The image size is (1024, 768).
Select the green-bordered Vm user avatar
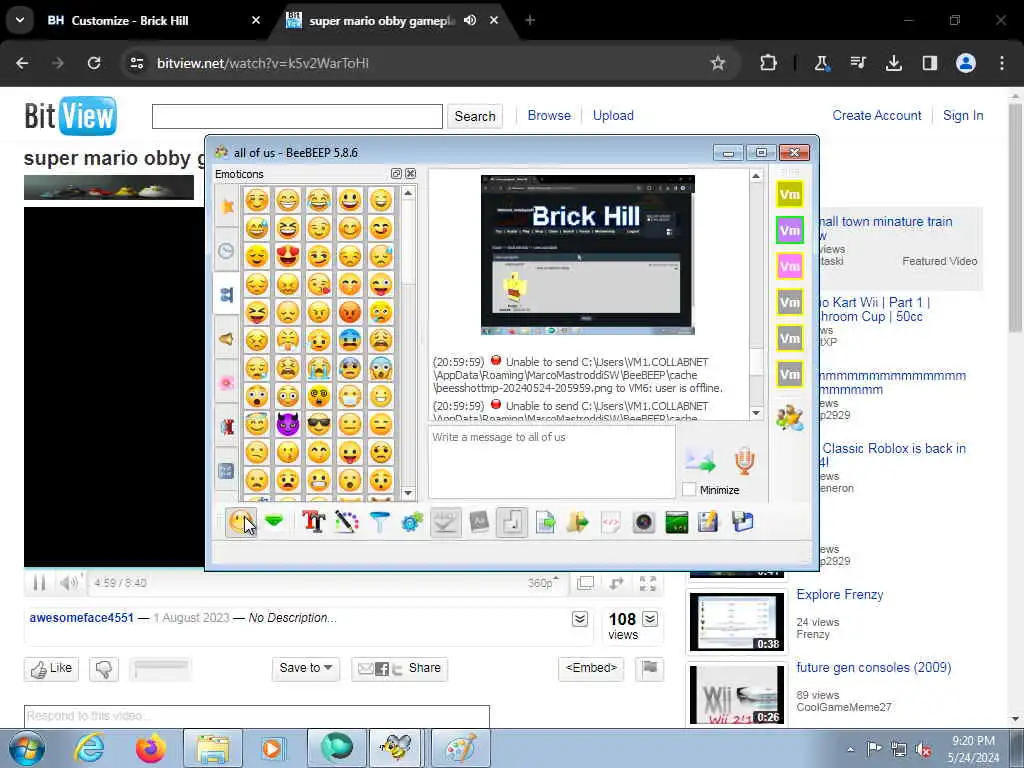tap(790, 231)
